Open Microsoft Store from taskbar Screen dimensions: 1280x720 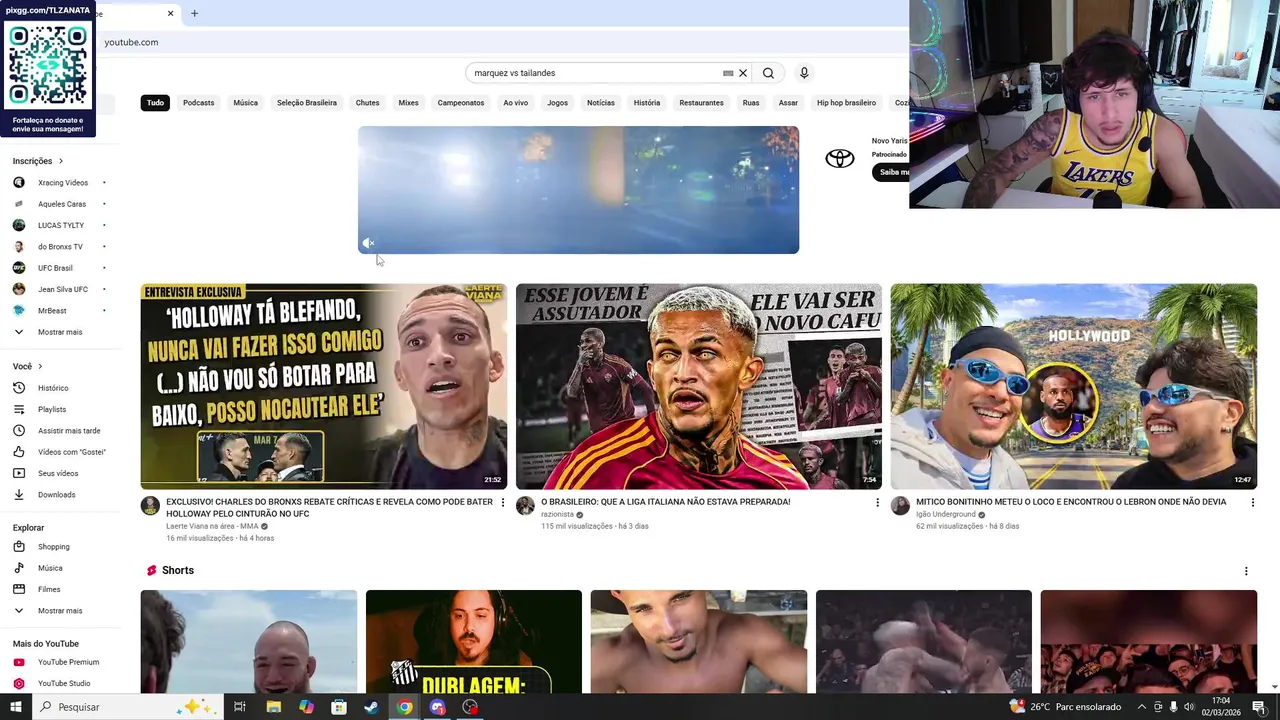tap(339, 707)
